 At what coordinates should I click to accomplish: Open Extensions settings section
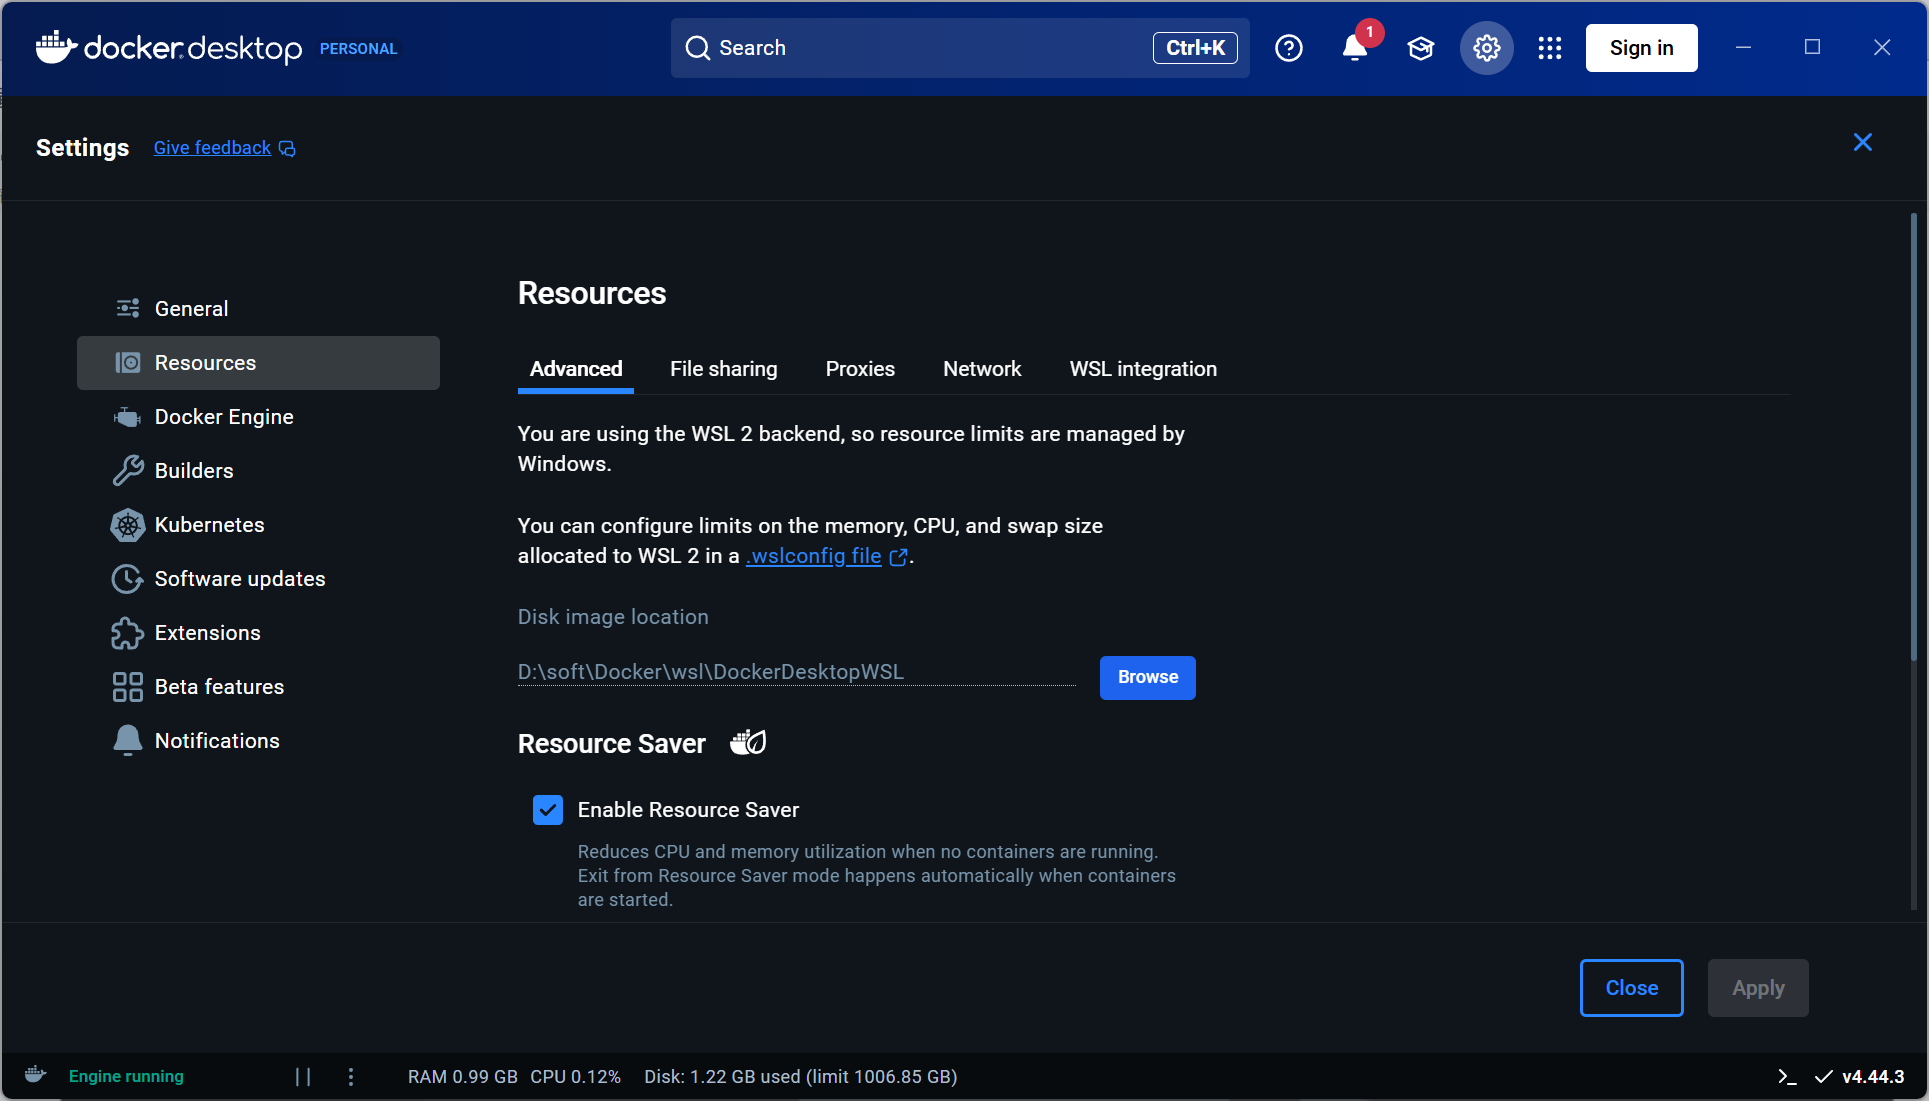click(258, 633)
